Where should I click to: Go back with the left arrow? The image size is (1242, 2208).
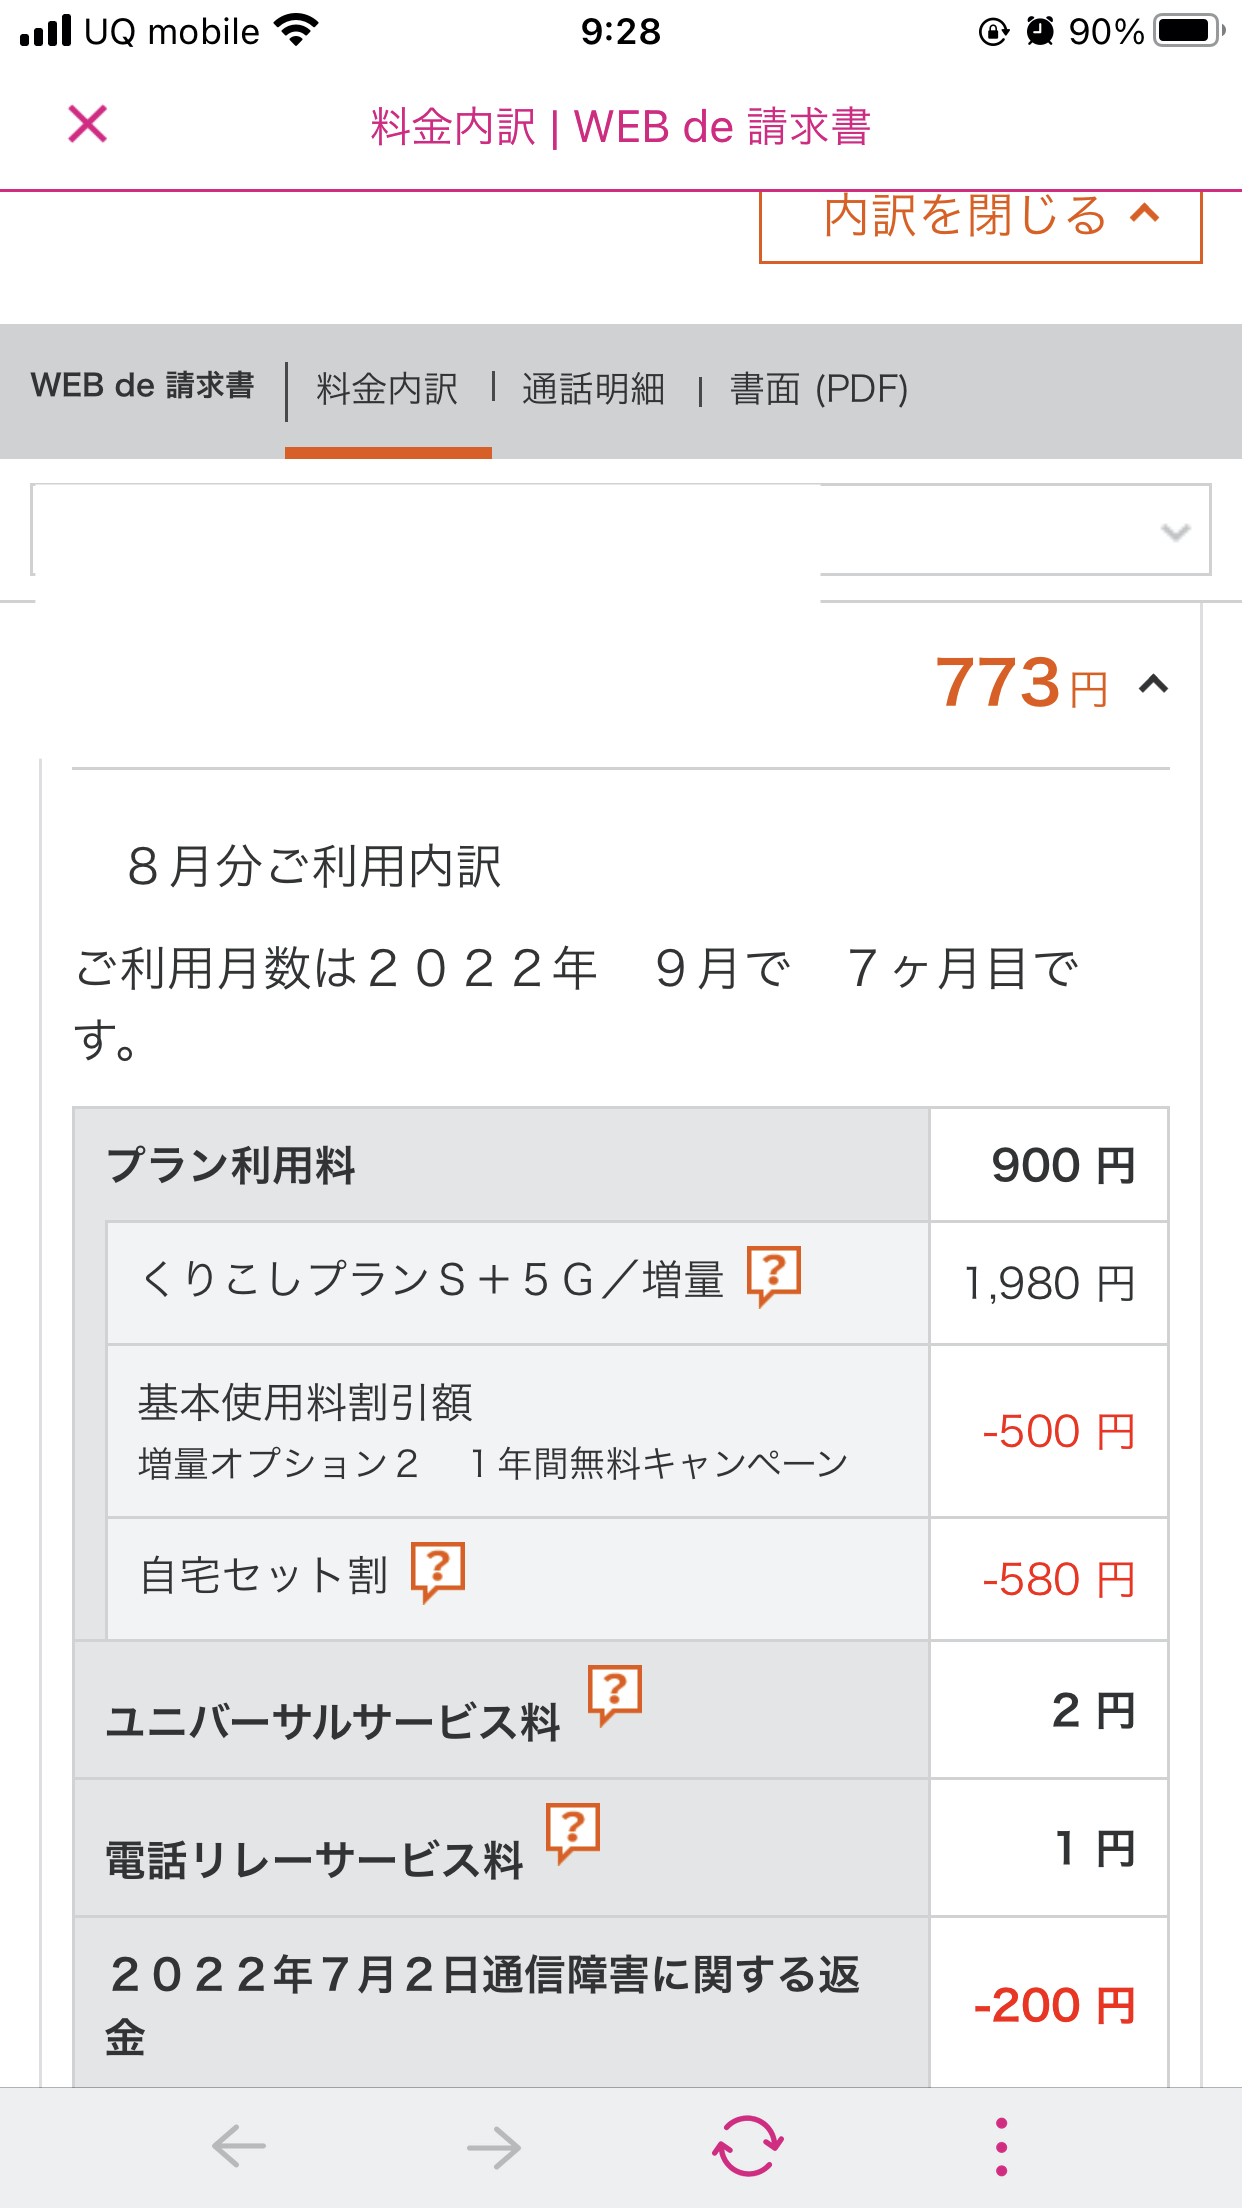pyautogui.click(x=239, y=2146)
